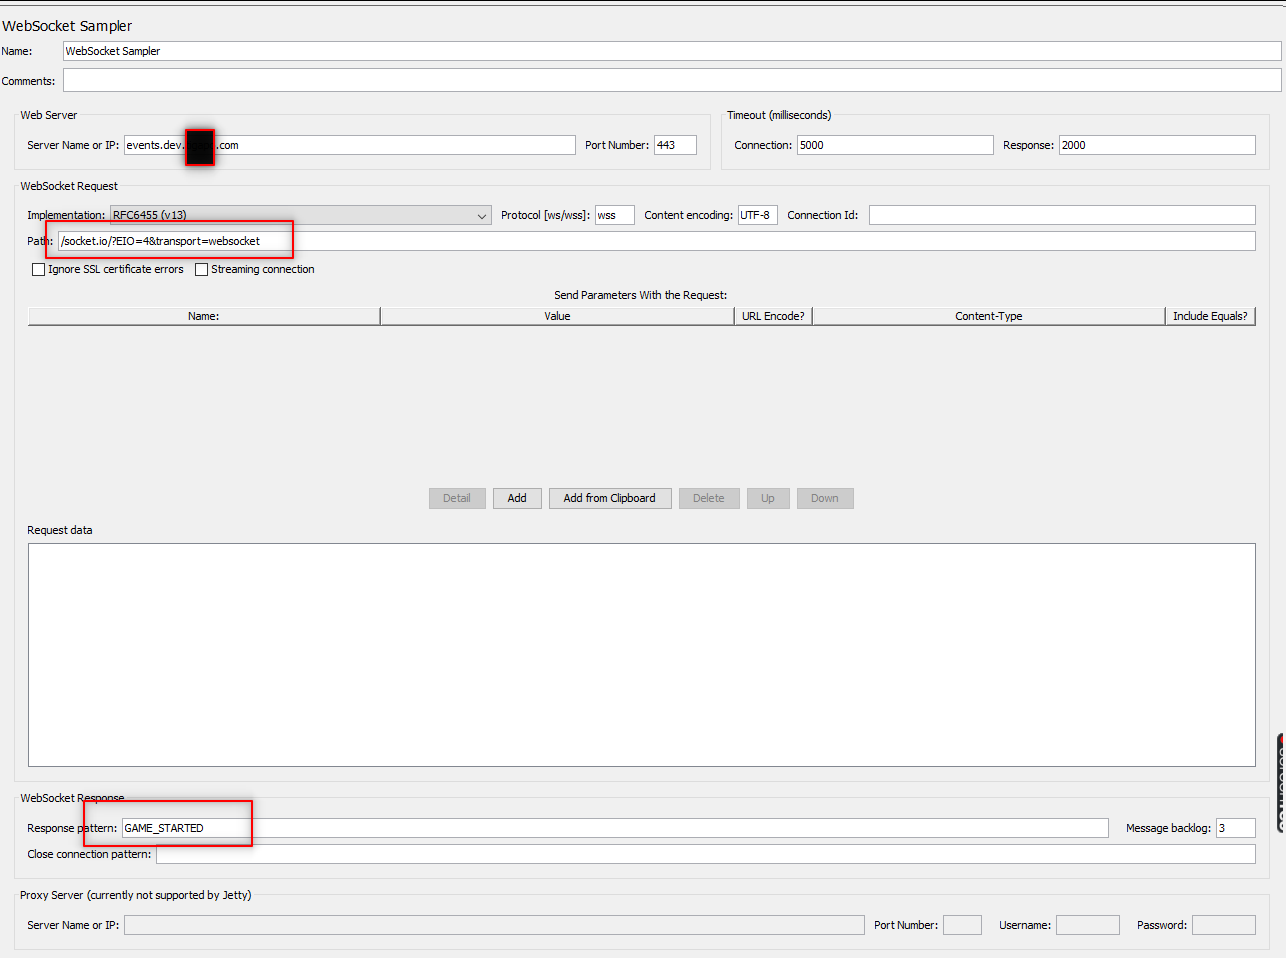Screen dimensions: 1286x958
Task: Click the sampler Name input field
Action: (672, 51)
